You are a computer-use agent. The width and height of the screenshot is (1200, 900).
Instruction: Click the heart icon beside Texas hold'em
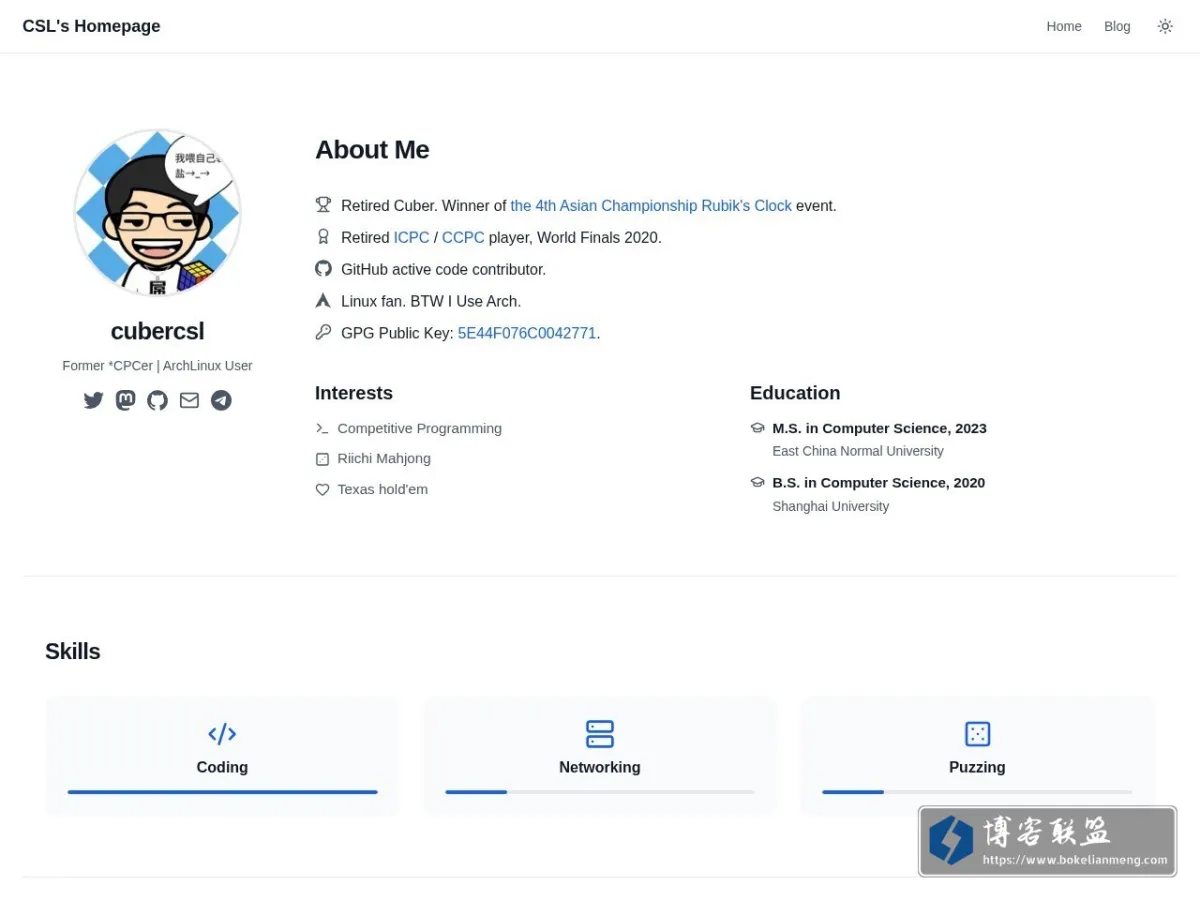[322, 490]
